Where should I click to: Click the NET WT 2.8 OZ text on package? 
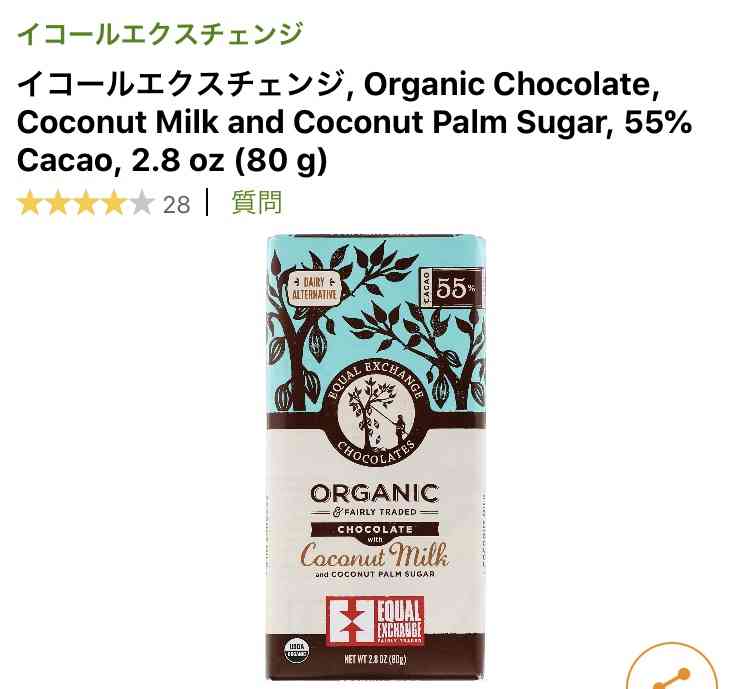coord(375,659)
